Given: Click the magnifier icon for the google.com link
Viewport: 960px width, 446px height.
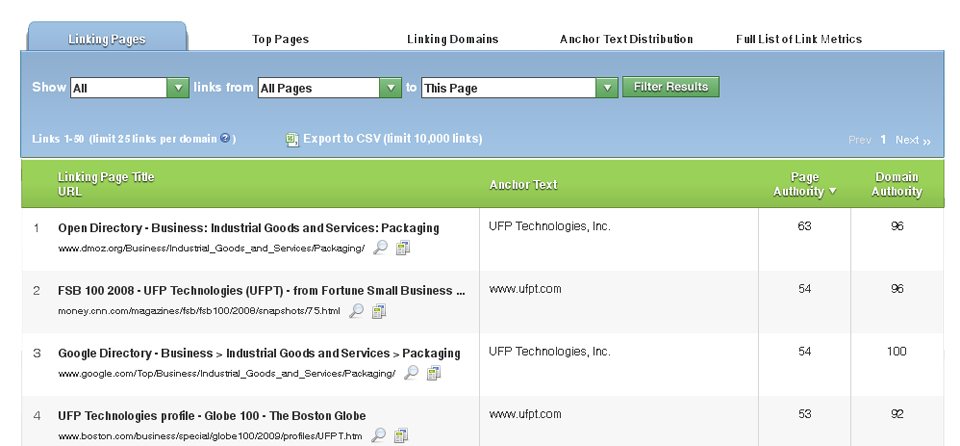Looking at the screenshot, I should 411,372.
